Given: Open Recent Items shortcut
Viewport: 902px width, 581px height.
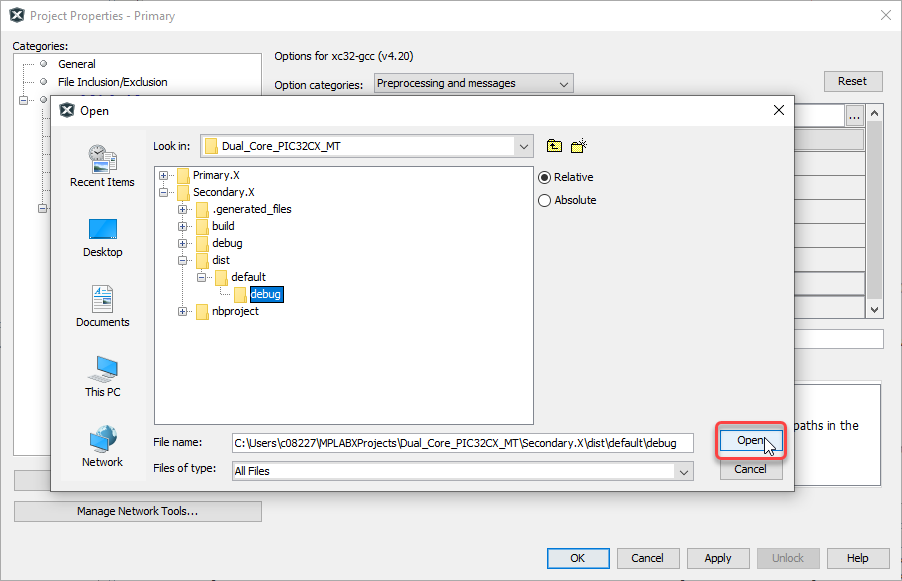Looking at the screenshot, I should pos(102,166).
